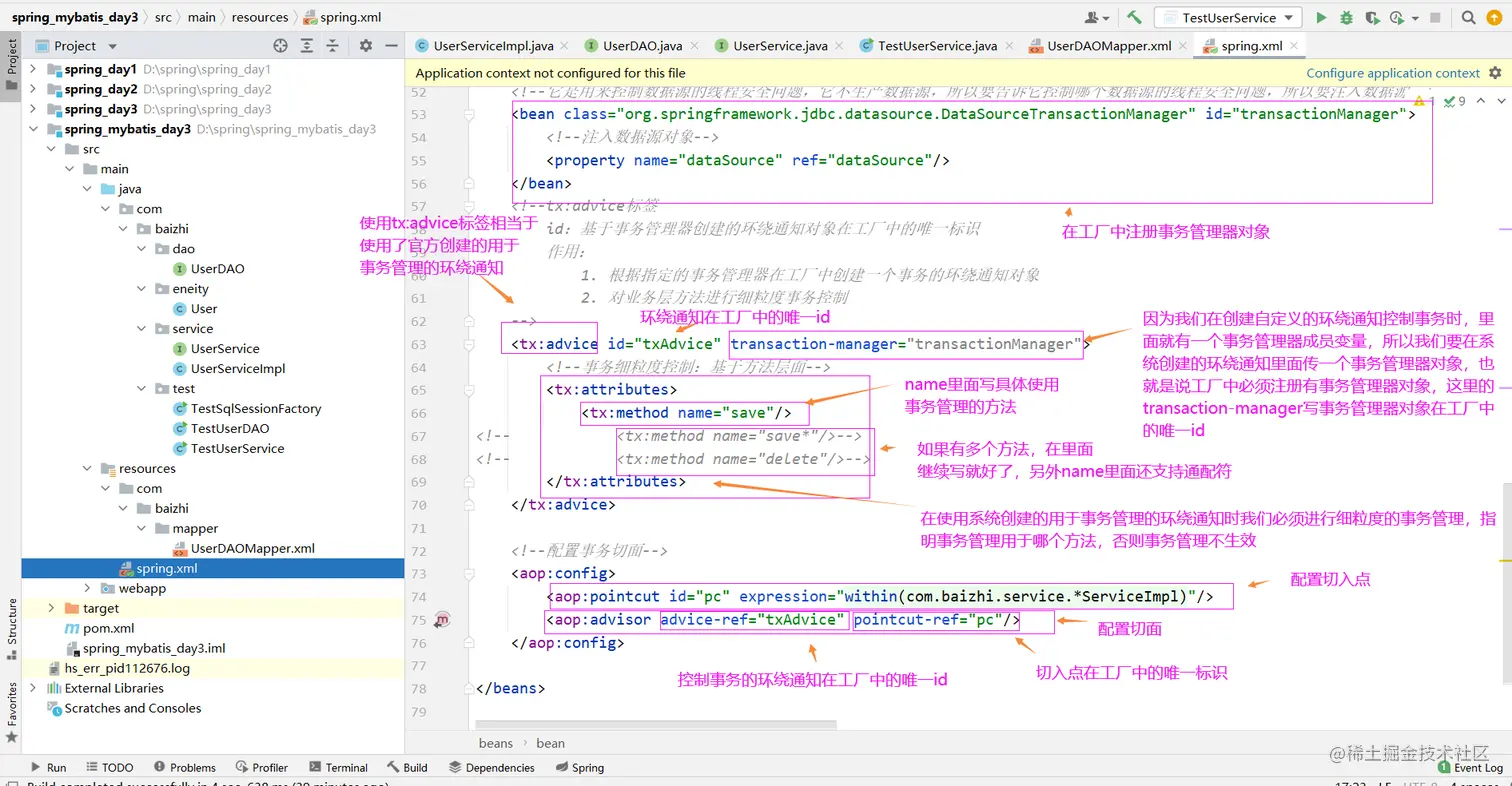Expand the spring_day3 module
This screenshot has height=786, width=1512.
(33, 109)
